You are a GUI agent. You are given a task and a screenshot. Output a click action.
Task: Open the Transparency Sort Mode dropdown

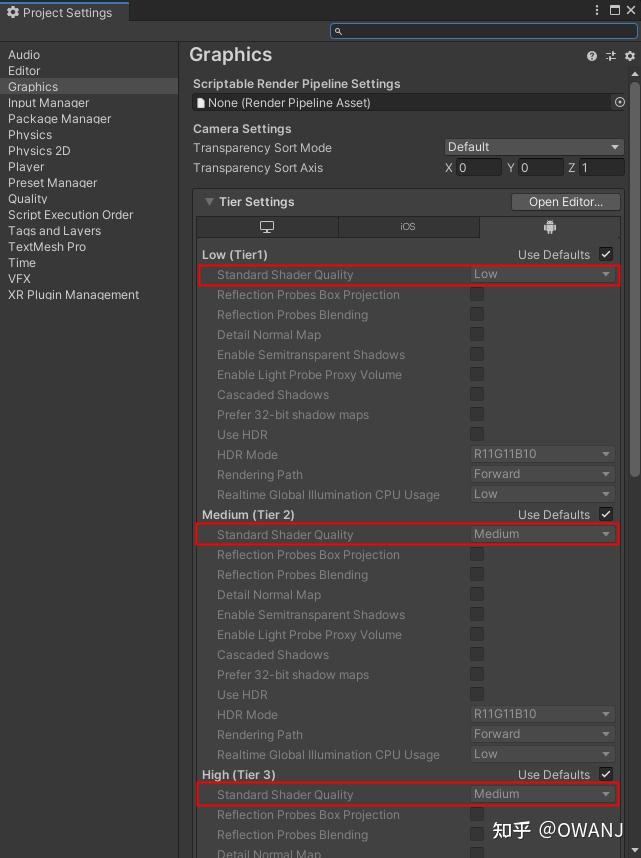534,147
